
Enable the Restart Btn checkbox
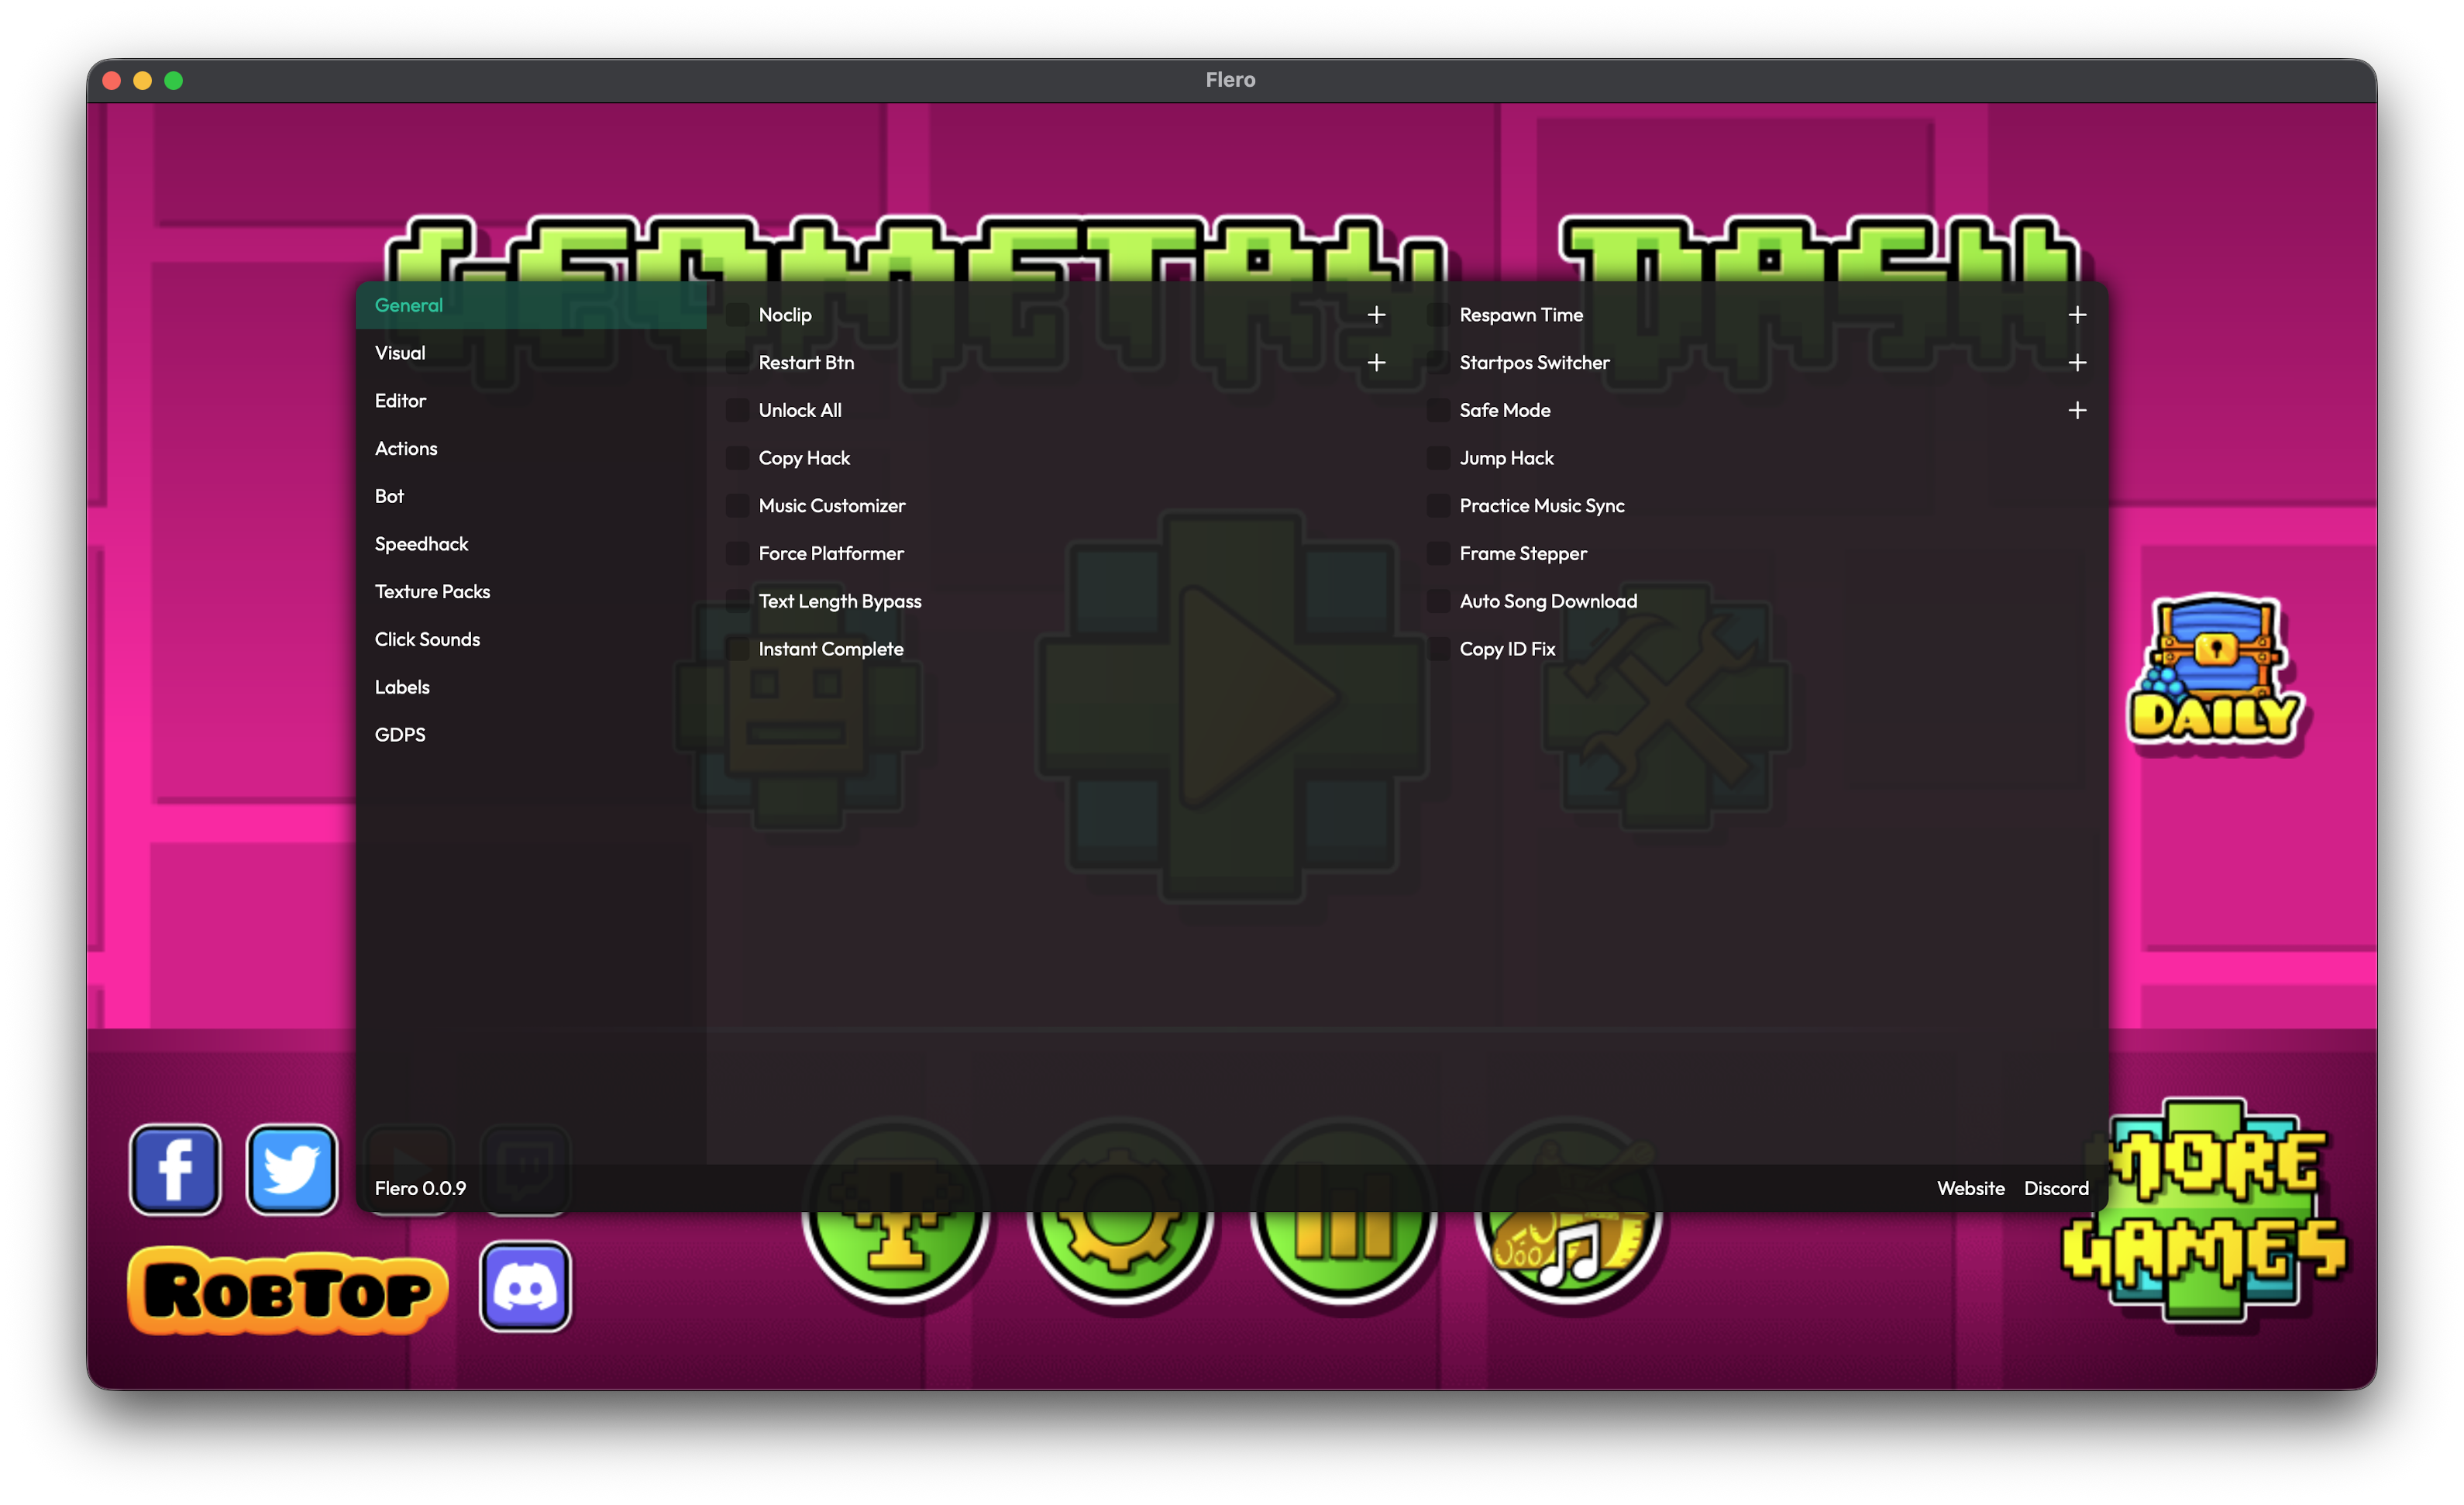738,363
